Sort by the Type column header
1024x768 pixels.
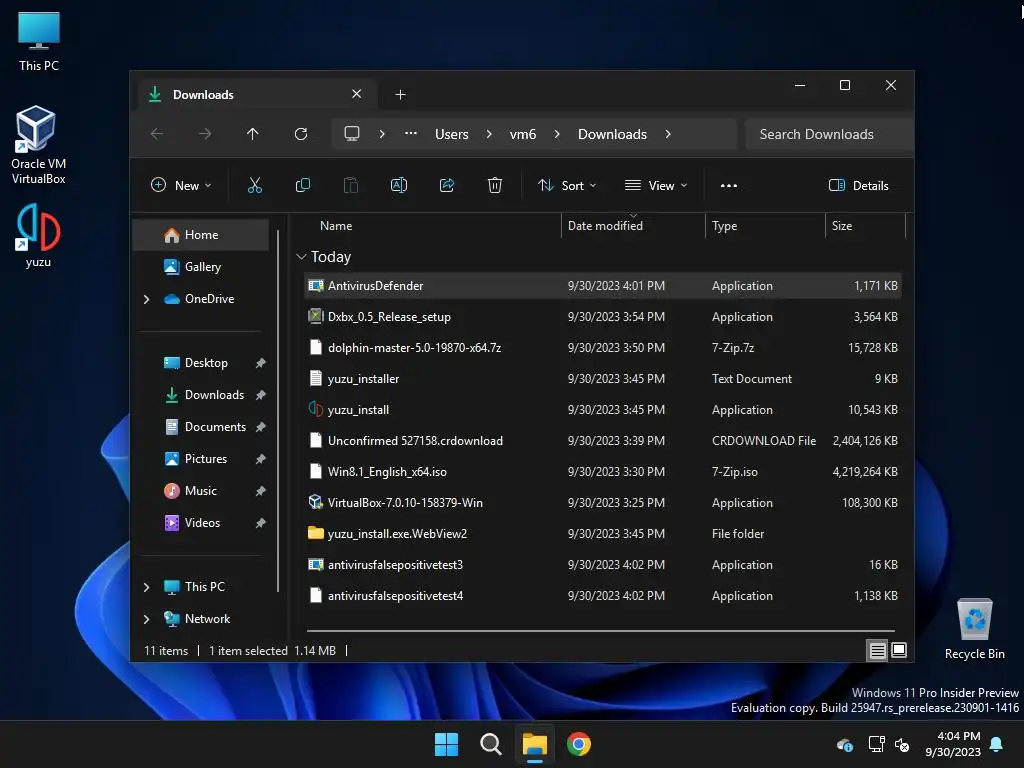click(x=724, y=225)
